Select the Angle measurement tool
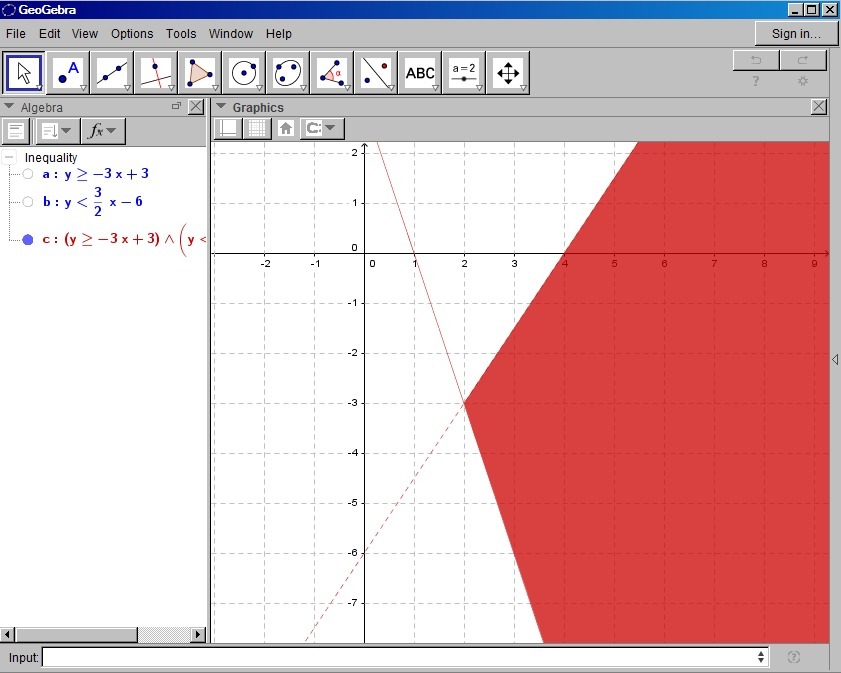Viewport: 841px width, 673px height. click(x=332, y=73)
